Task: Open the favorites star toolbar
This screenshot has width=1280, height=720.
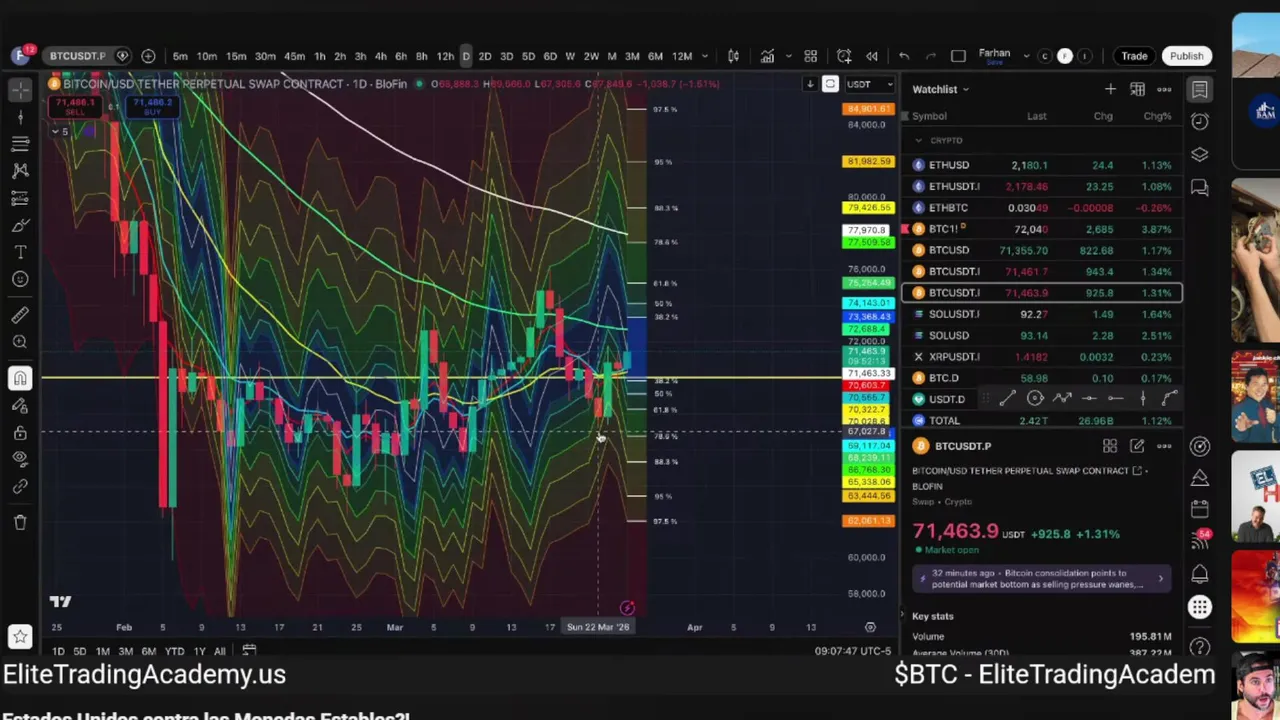Action: pyautogui.click(x=20, y=636)
